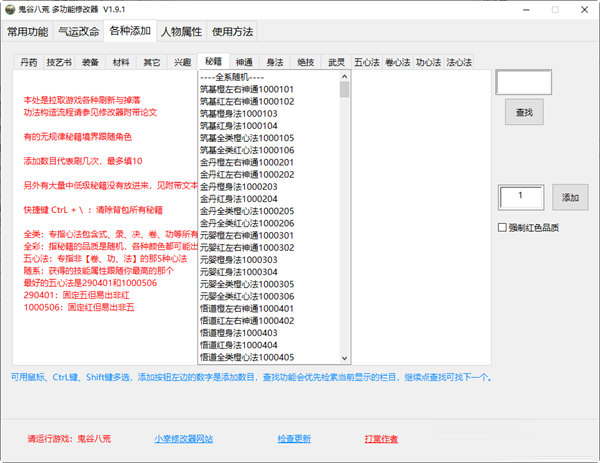Switch to the 神通 sub-tab
Image resolution: width=600 pixels, height=463 pixels.
click(243, 62)
